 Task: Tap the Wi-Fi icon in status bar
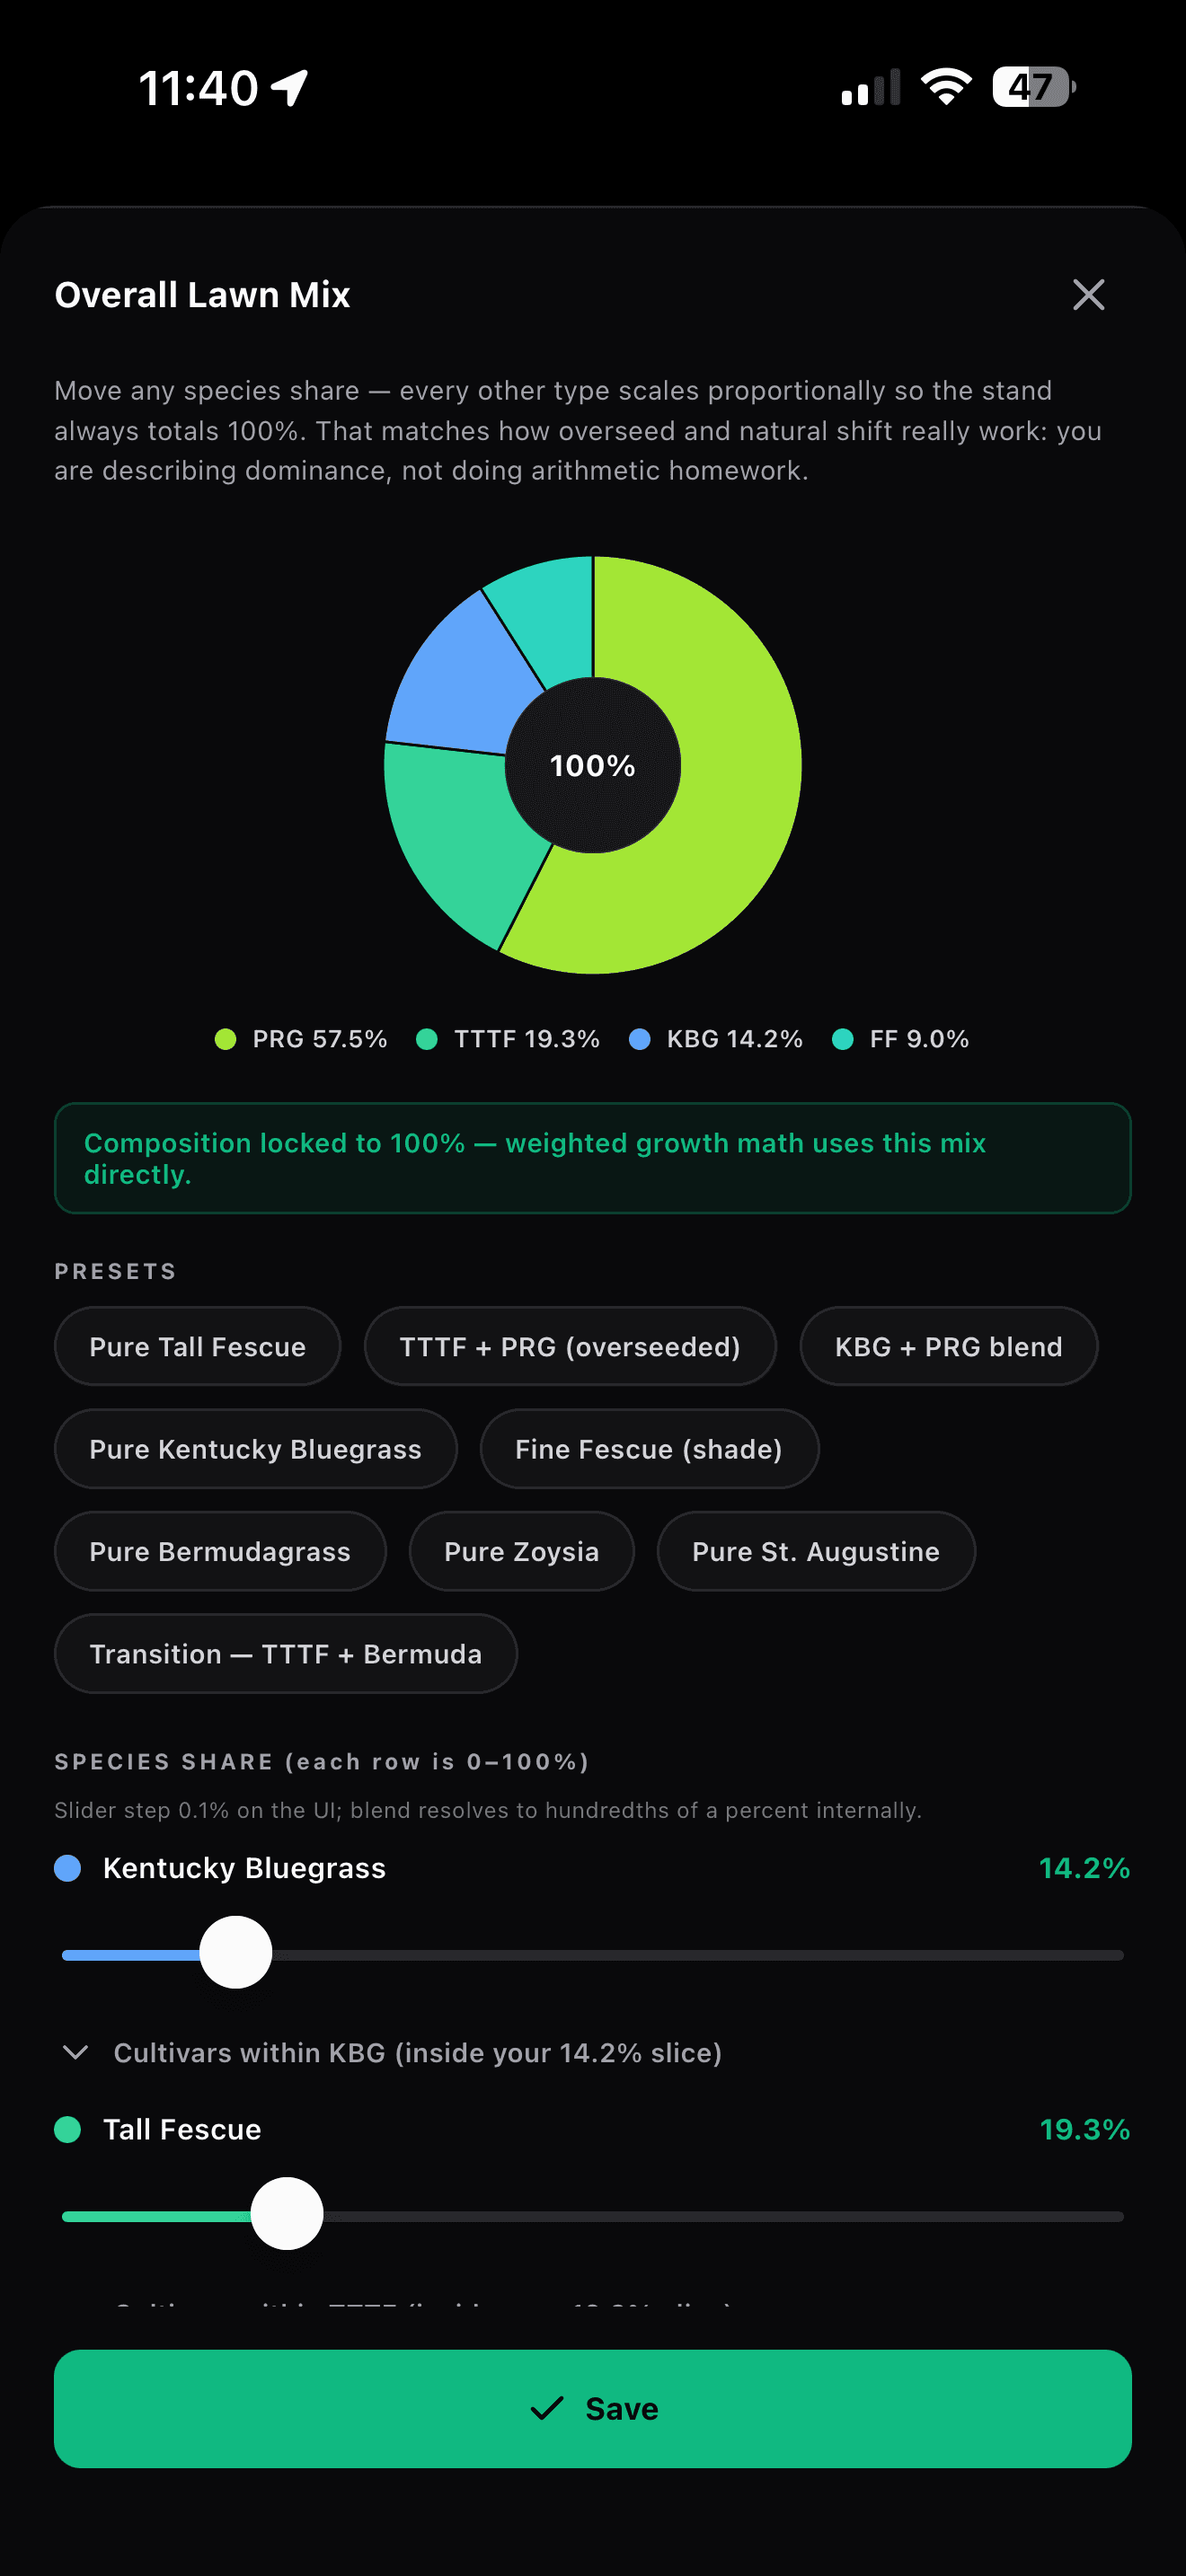(x=946, y=87)
